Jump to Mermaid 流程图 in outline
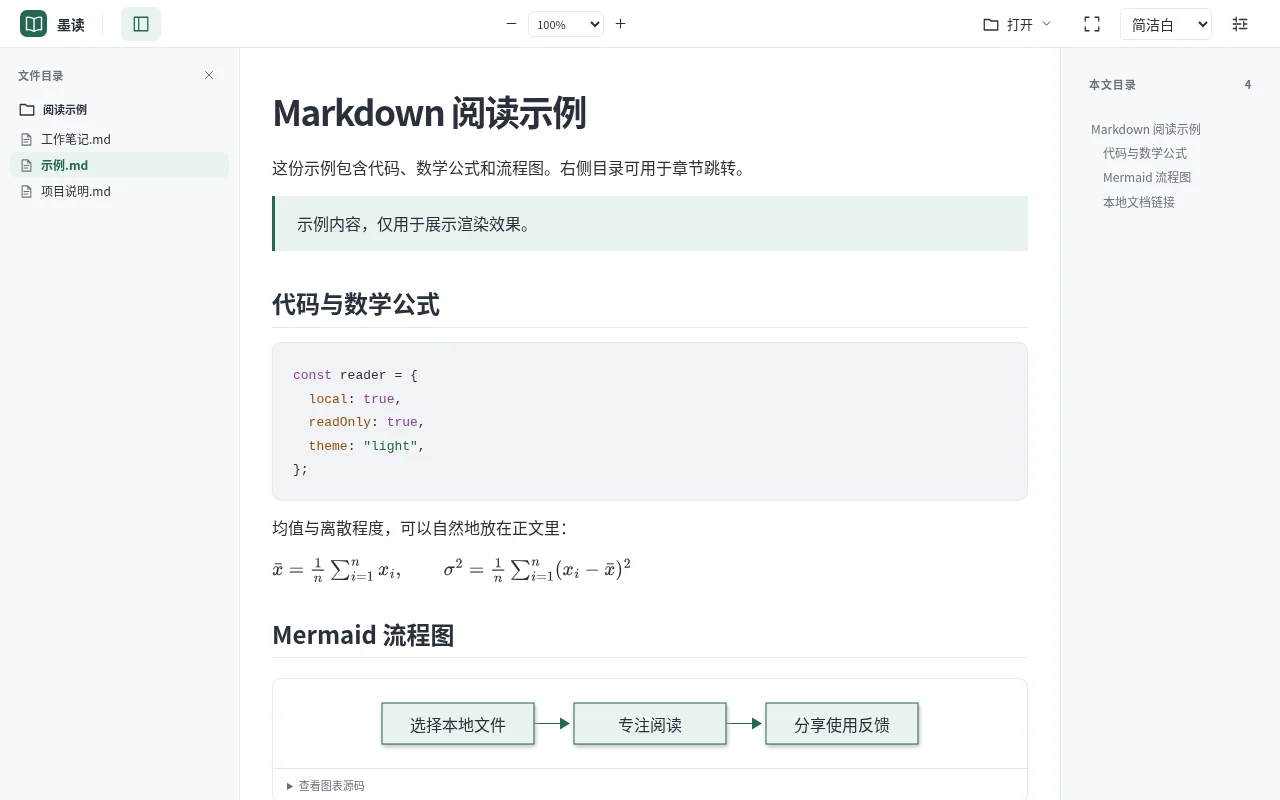The image size is (1280, 800). (1147, 177)
